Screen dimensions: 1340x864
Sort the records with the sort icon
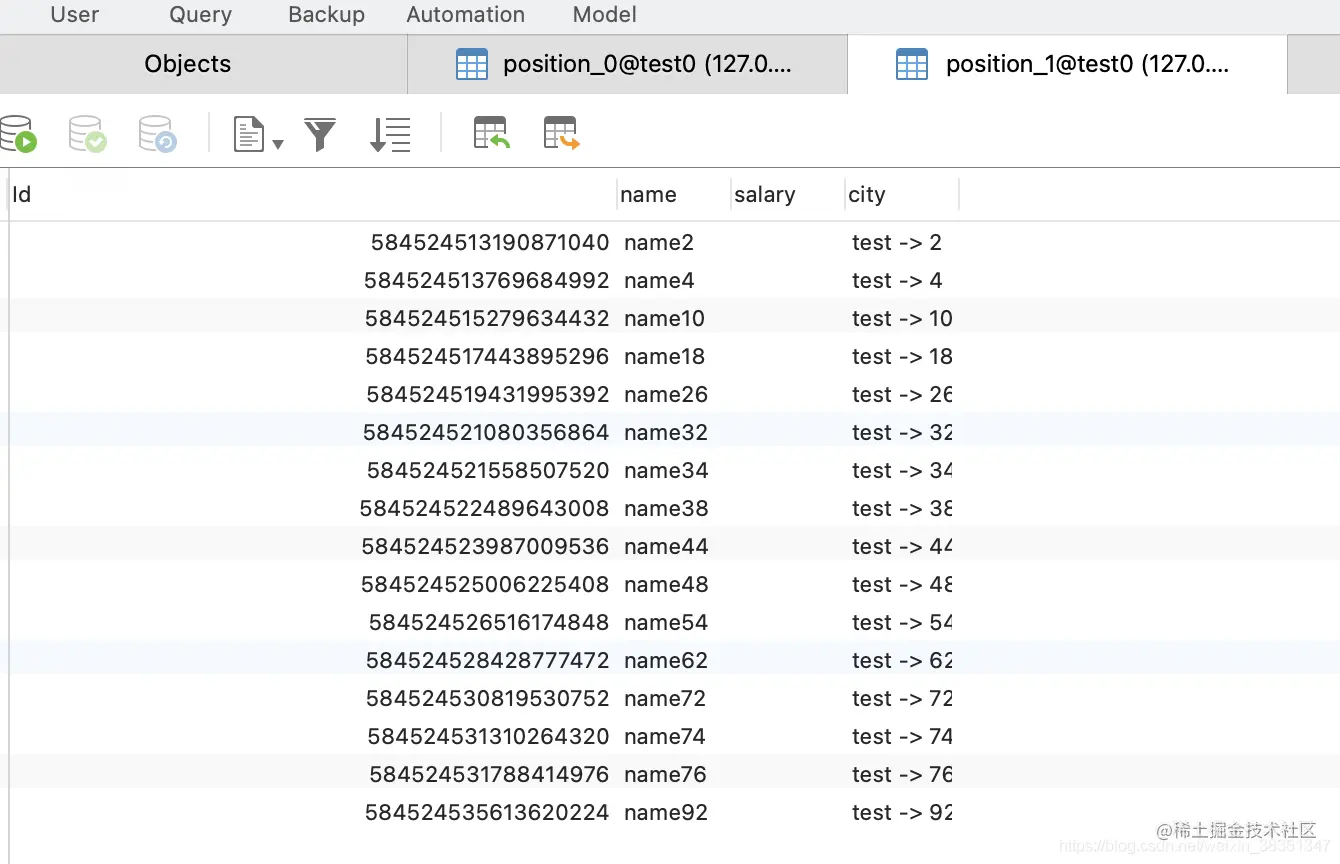click(390, 133)
